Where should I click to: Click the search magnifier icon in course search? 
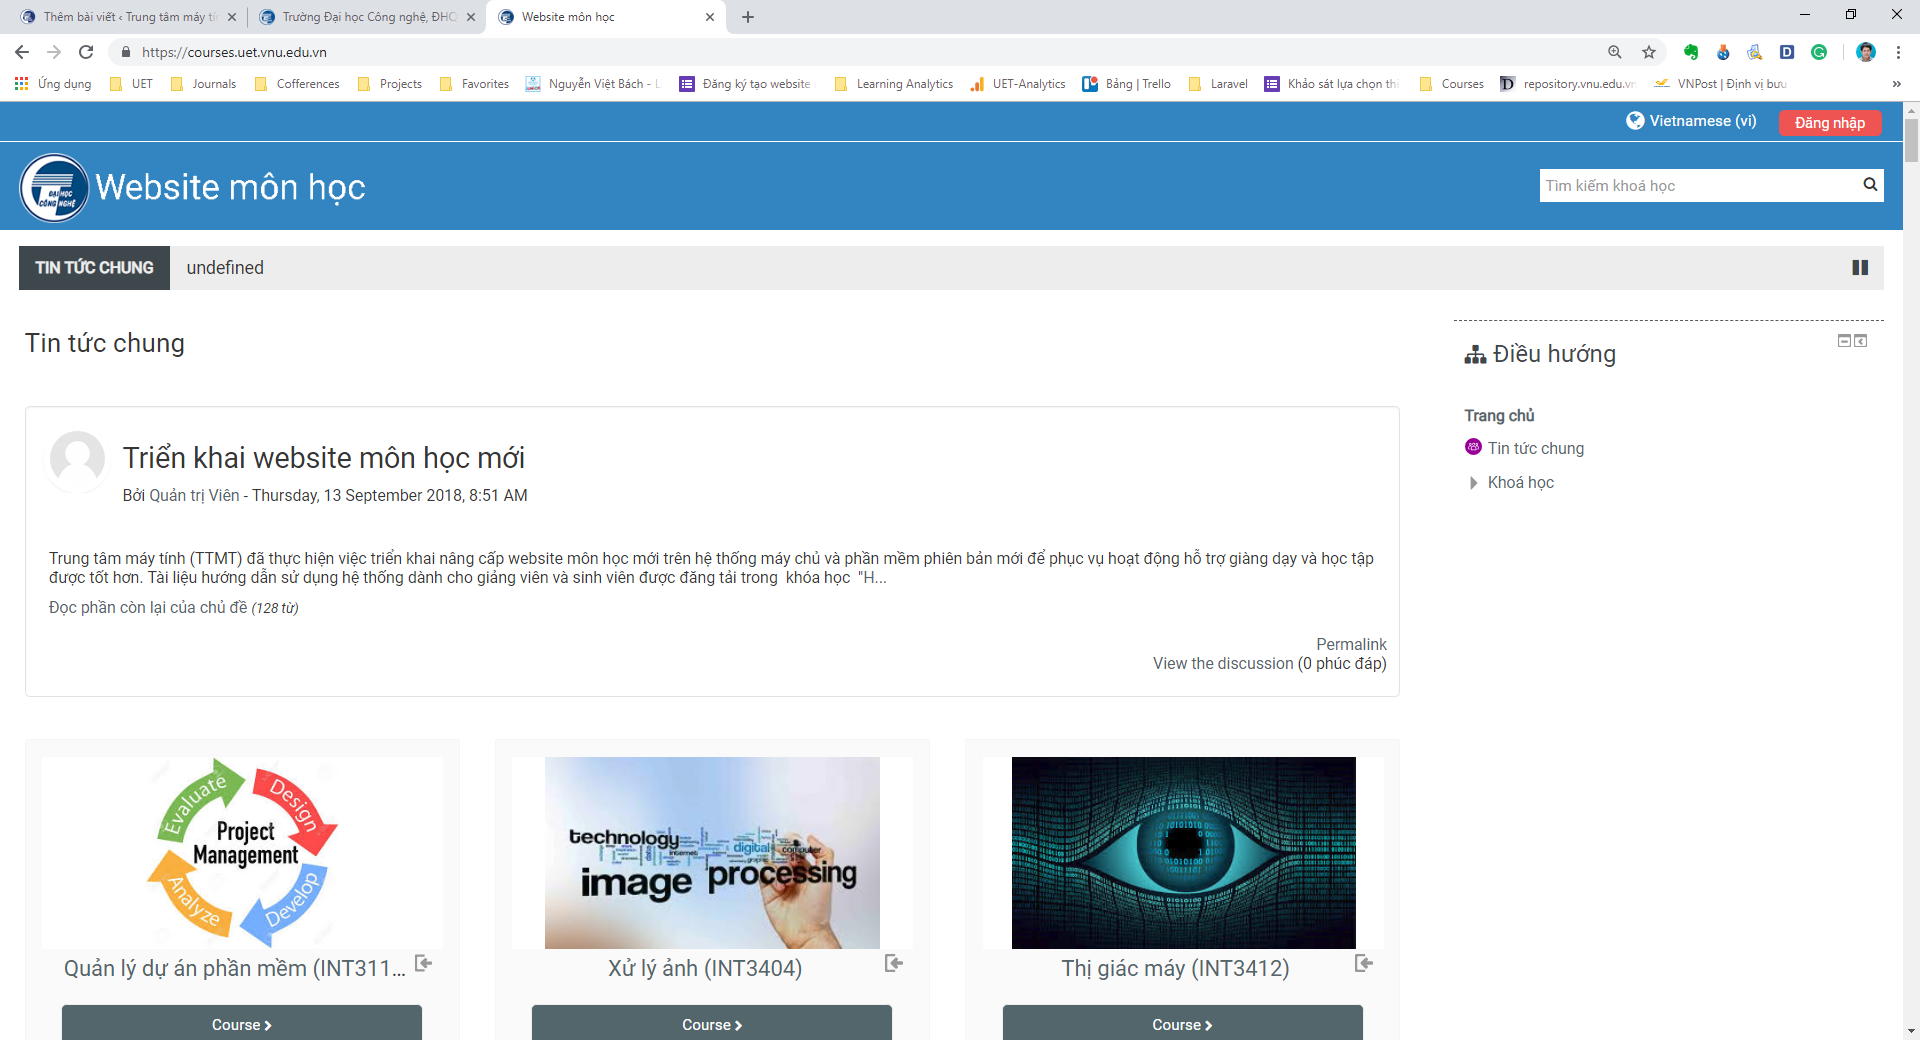(1869, 185)
